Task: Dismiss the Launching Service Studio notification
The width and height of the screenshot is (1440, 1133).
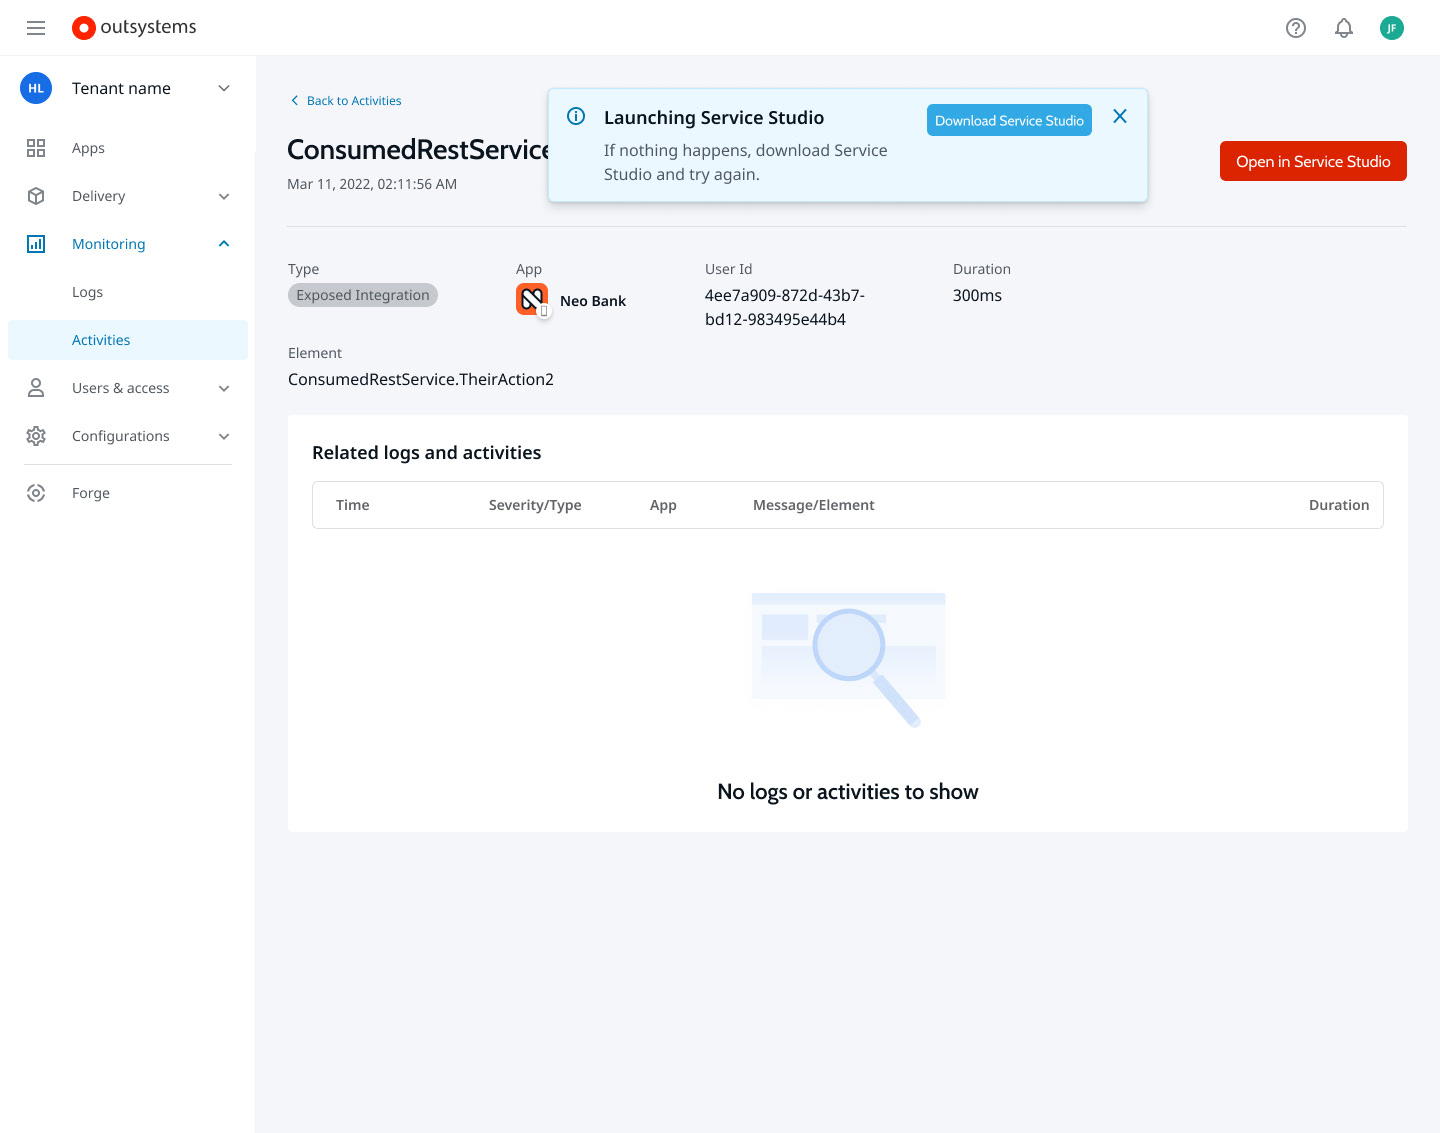Action: pos(1120,116)
